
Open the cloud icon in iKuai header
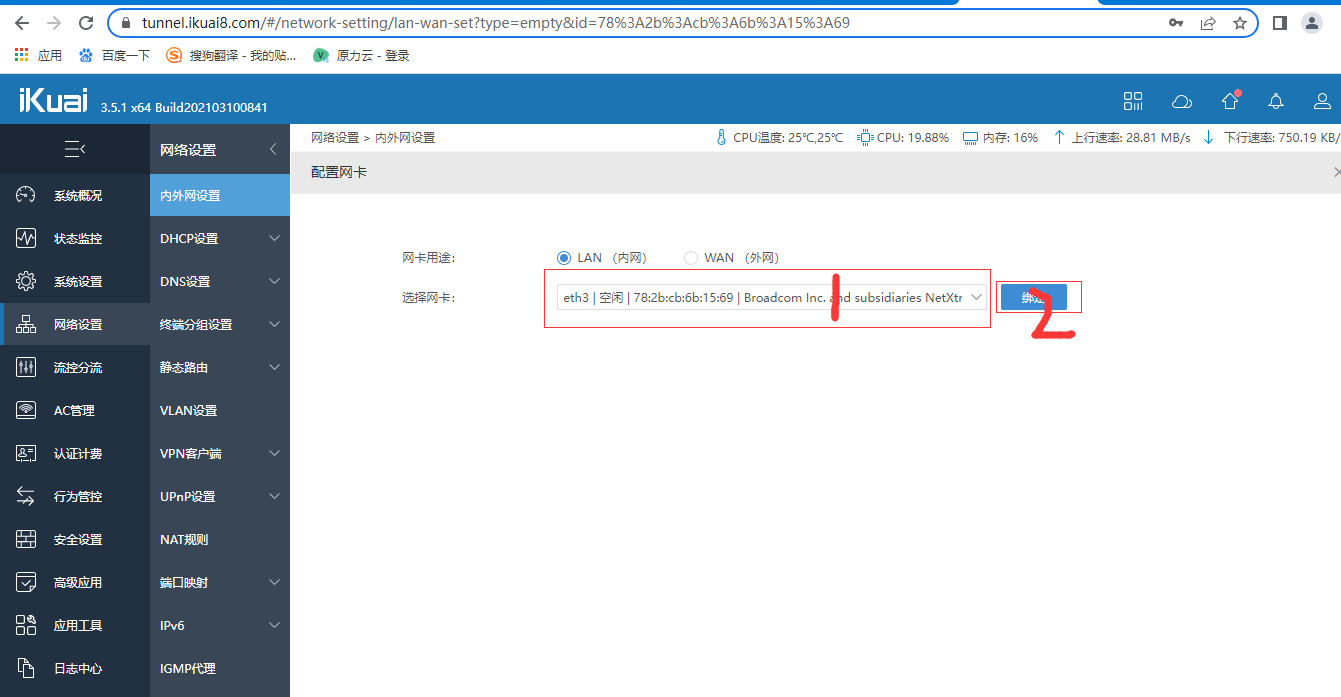click(1181, 101)
